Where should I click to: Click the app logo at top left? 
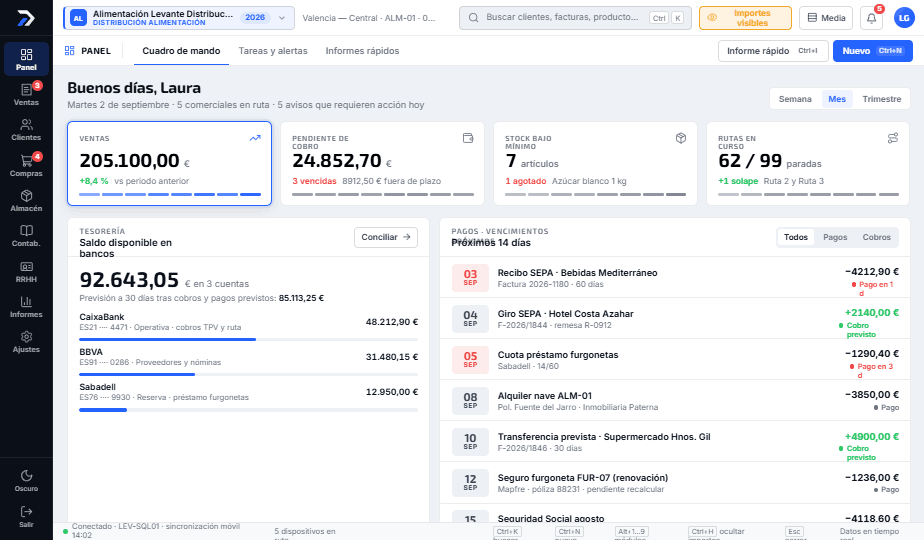(x=26, y=18)
